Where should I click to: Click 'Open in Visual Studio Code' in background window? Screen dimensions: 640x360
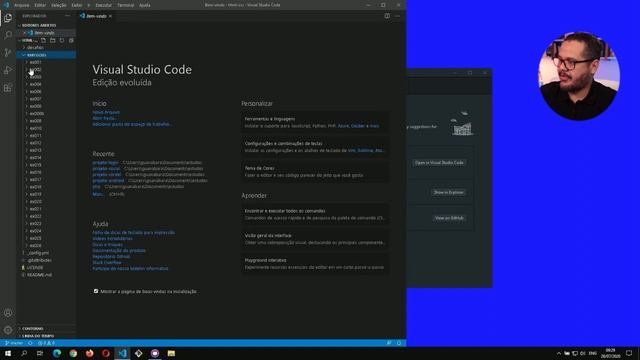tap(439, 163)
